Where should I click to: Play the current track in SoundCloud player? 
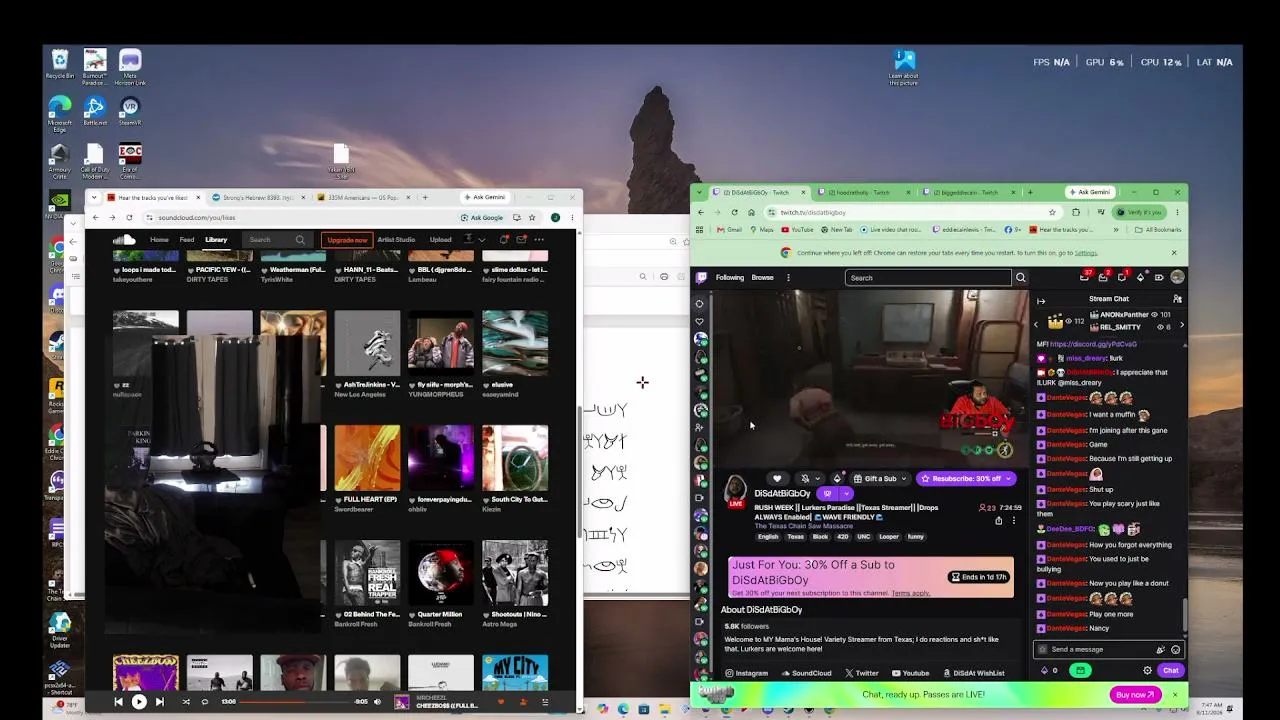coord(139,702)
